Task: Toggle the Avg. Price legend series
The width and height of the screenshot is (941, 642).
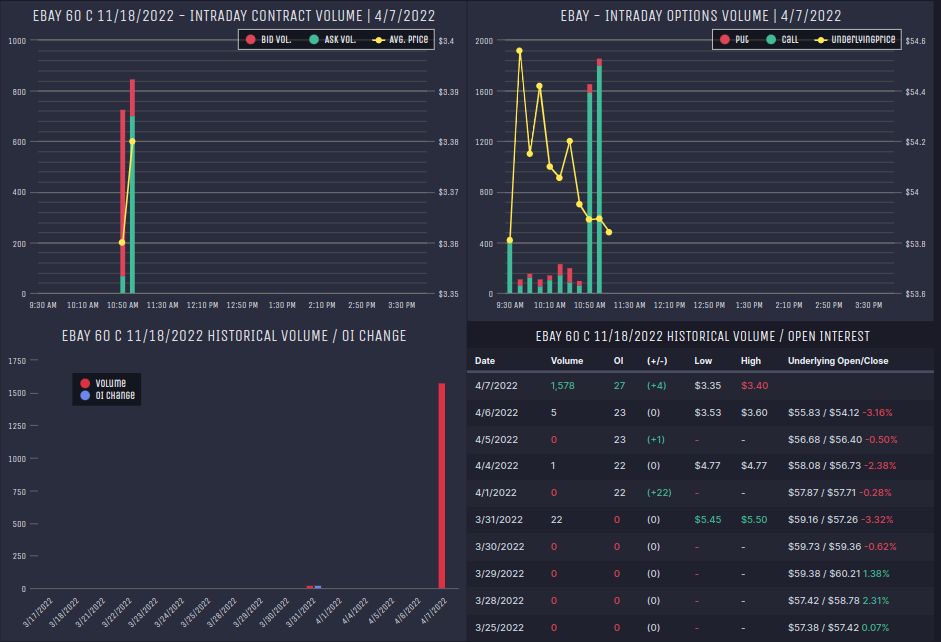Action: click(400, 40)
